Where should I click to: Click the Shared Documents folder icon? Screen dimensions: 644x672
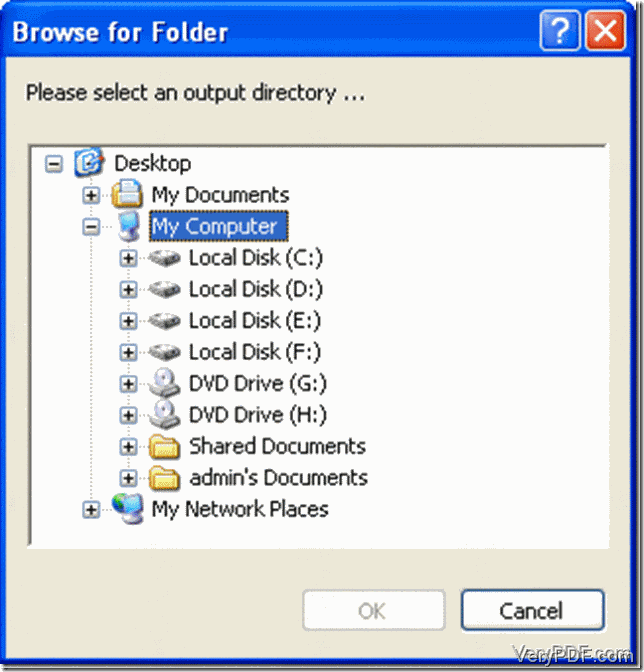[164, 447]
